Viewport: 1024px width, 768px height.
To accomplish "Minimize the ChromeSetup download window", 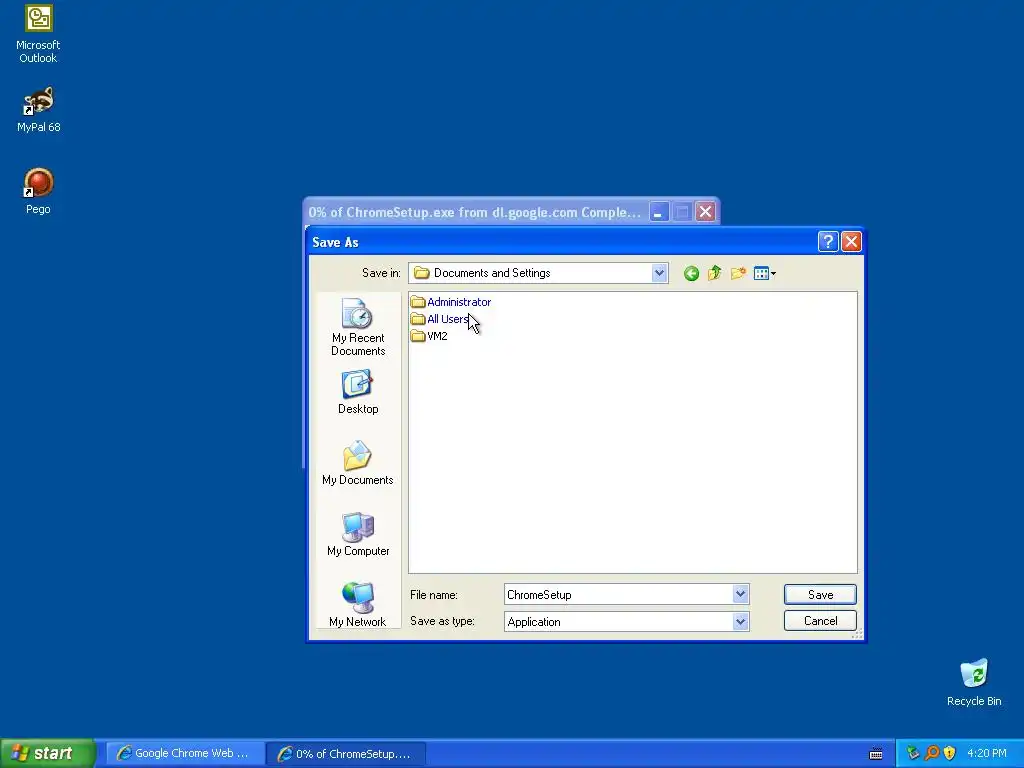I will [x=659, y=212].
